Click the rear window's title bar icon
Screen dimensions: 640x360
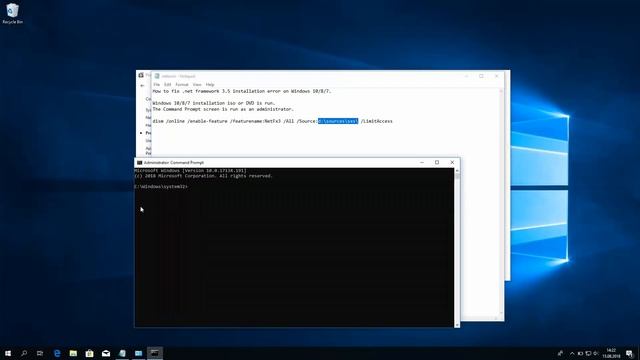pos(141,76)
